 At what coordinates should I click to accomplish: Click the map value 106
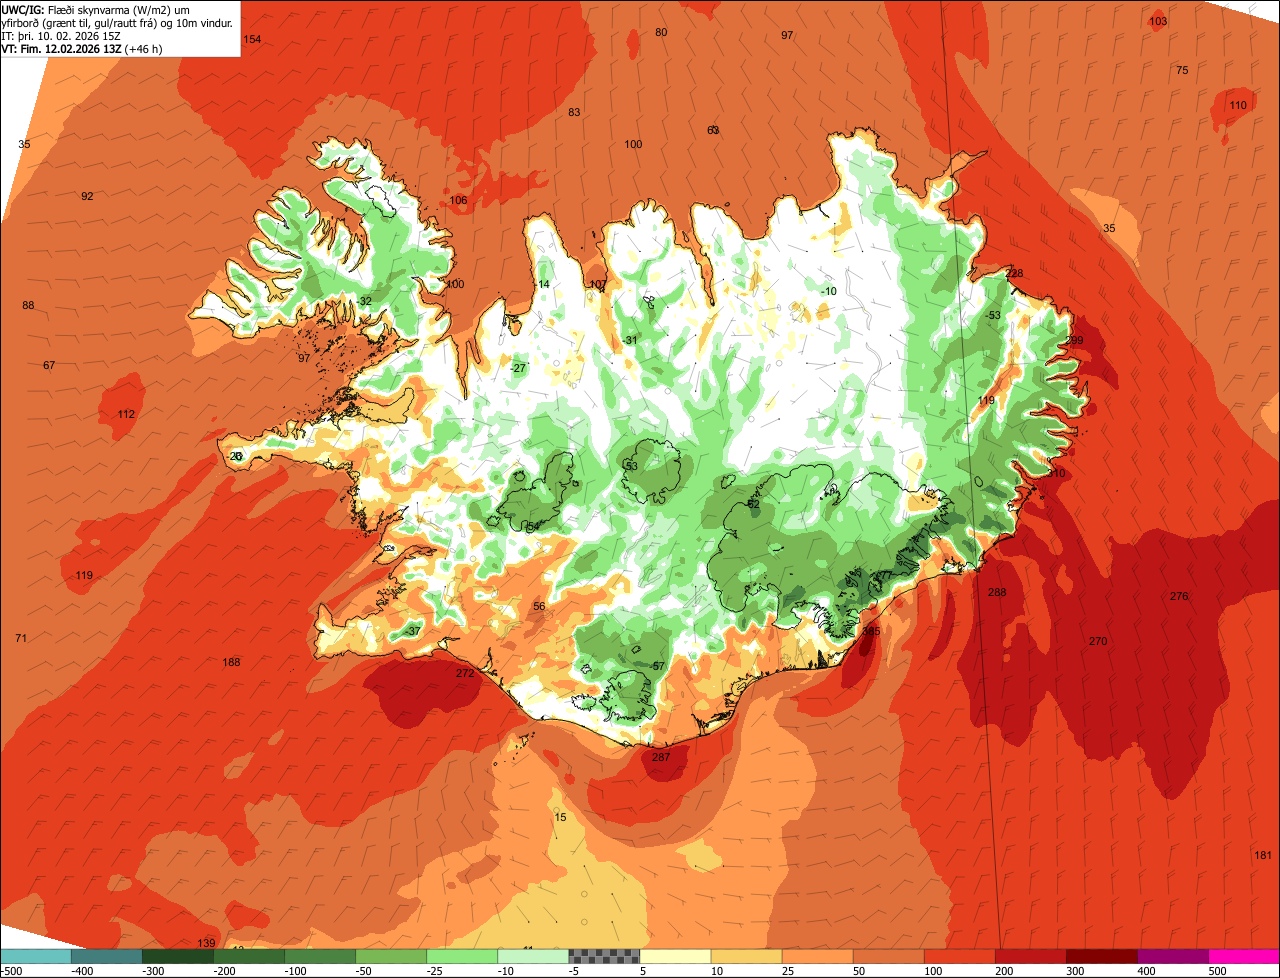tap(458, 200)
